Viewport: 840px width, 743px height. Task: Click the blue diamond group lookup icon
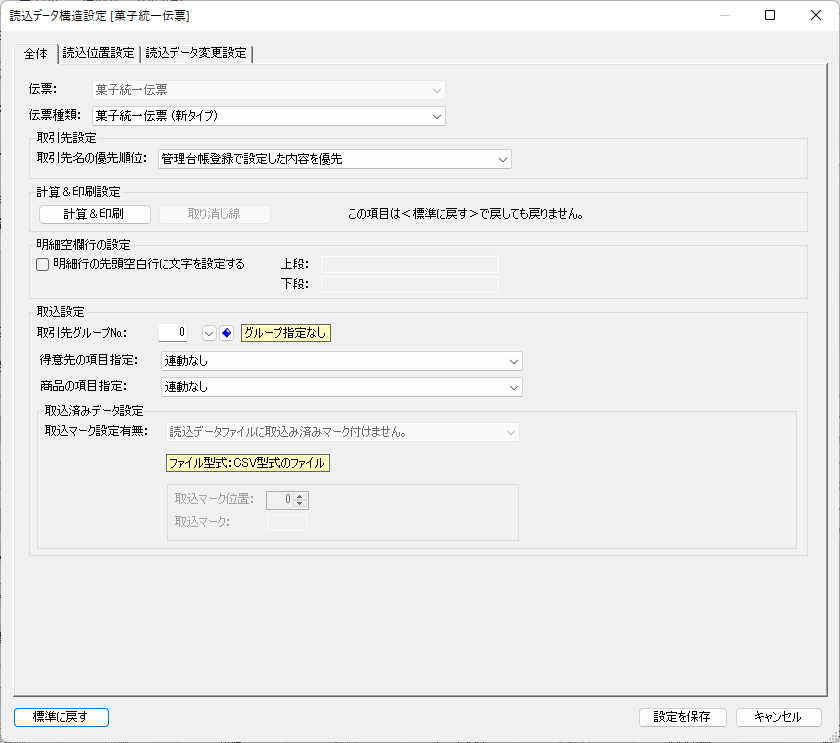[227, 333]
